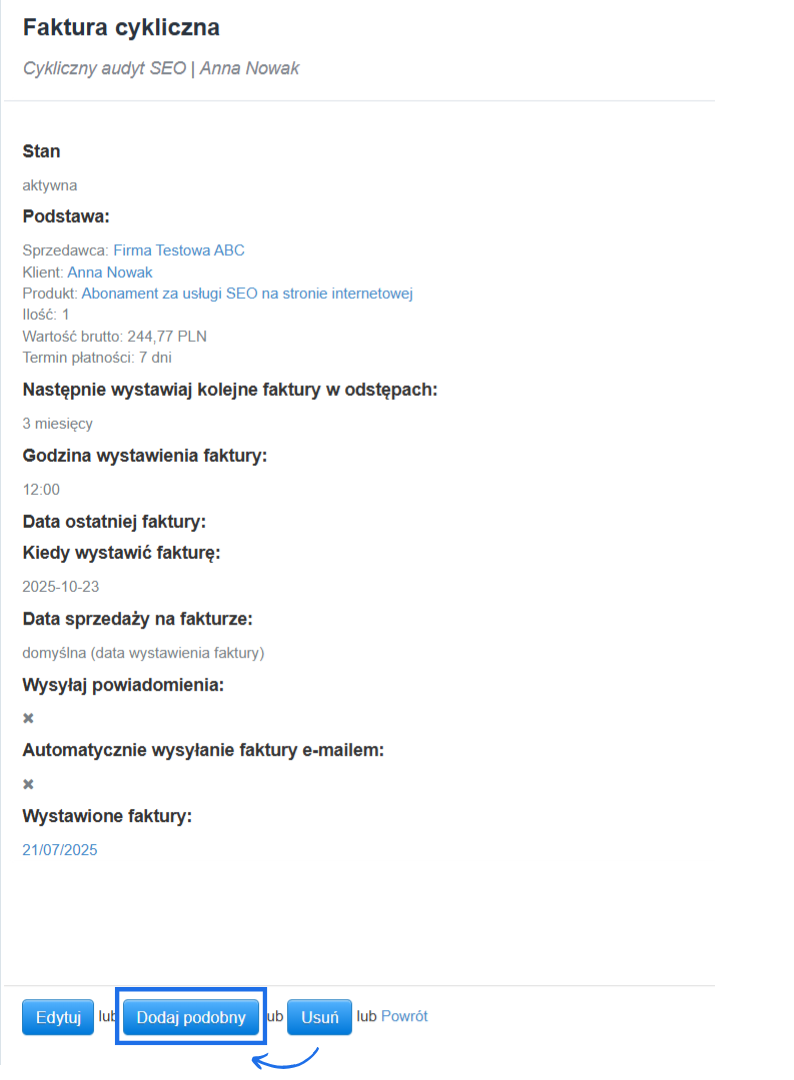The width and height of the screenshot is (794, 1080).
Task: Click the status value aktywna
Action: coord(50,185)
